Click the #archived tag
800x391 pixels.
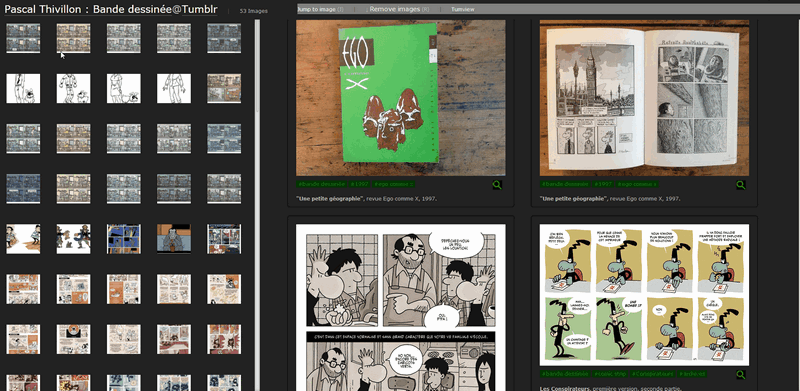coord(693,374)
